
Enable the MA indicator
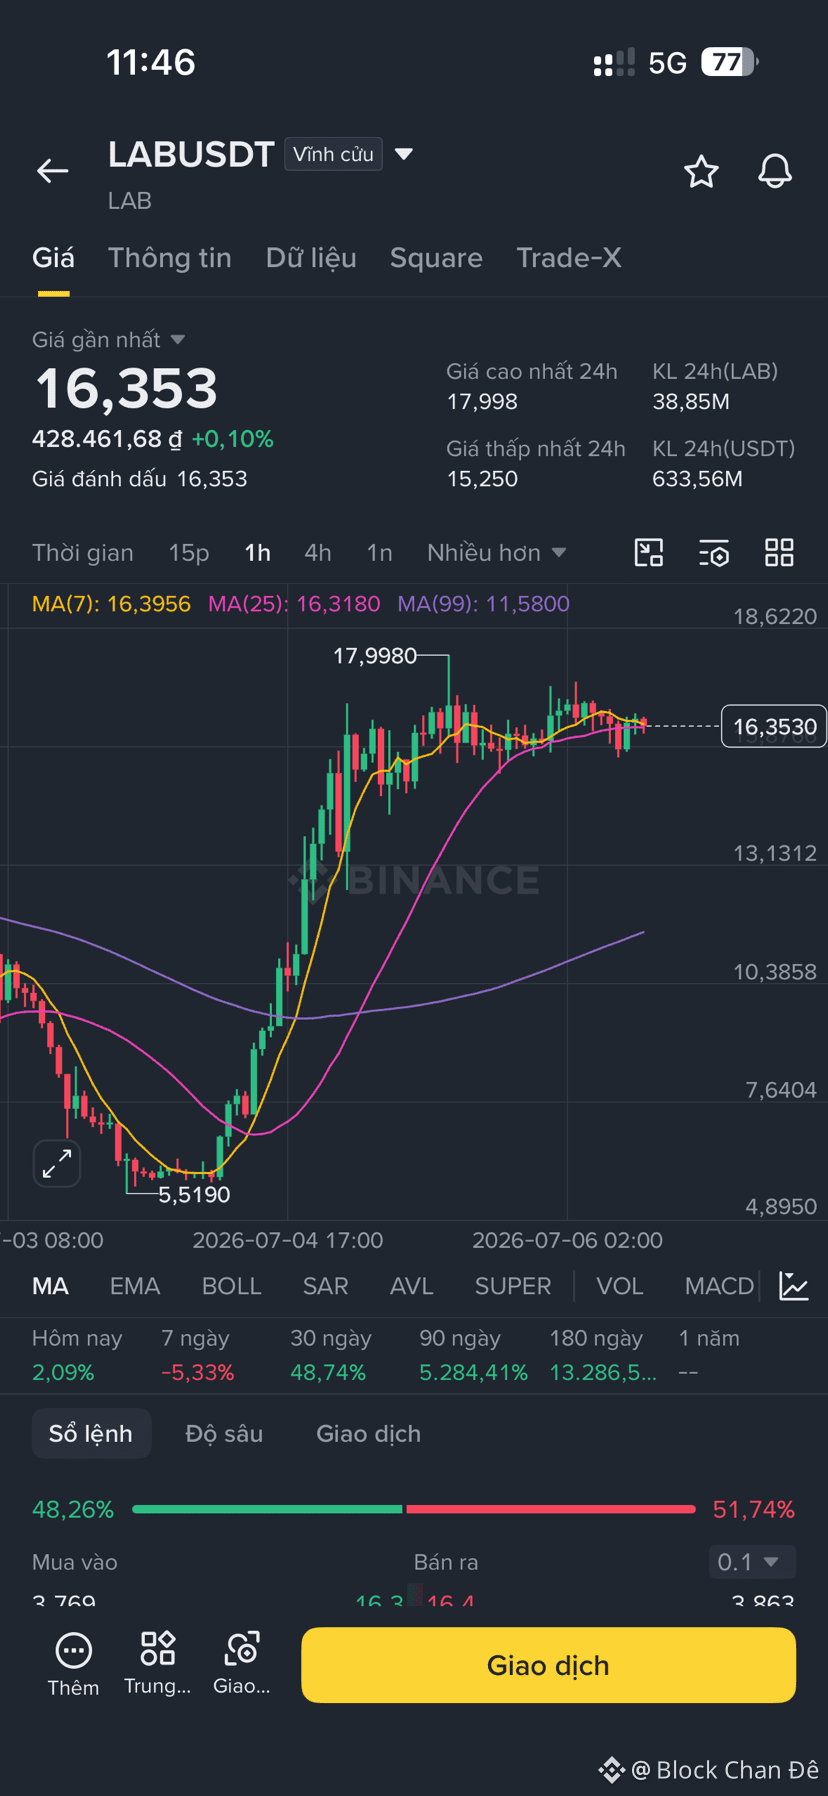point(51,1286)
